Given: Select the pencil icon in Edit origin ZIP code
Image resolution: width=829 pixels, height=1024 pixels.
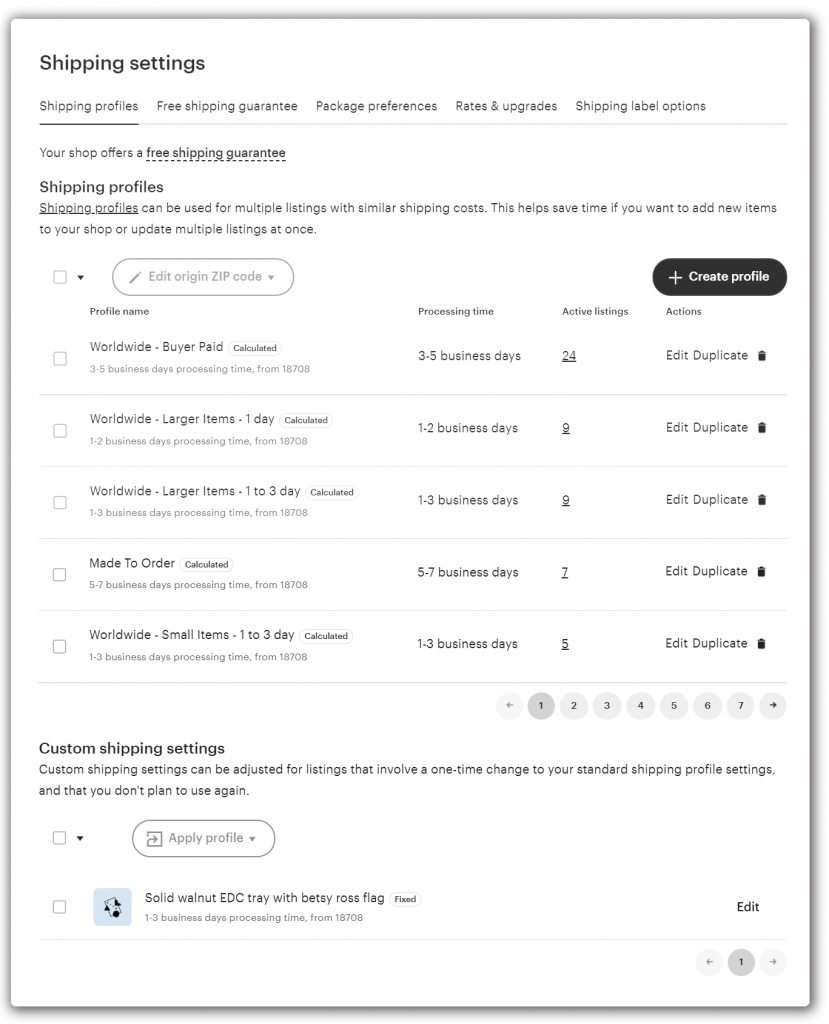Looking at the screenshot, I should [135, 277].
